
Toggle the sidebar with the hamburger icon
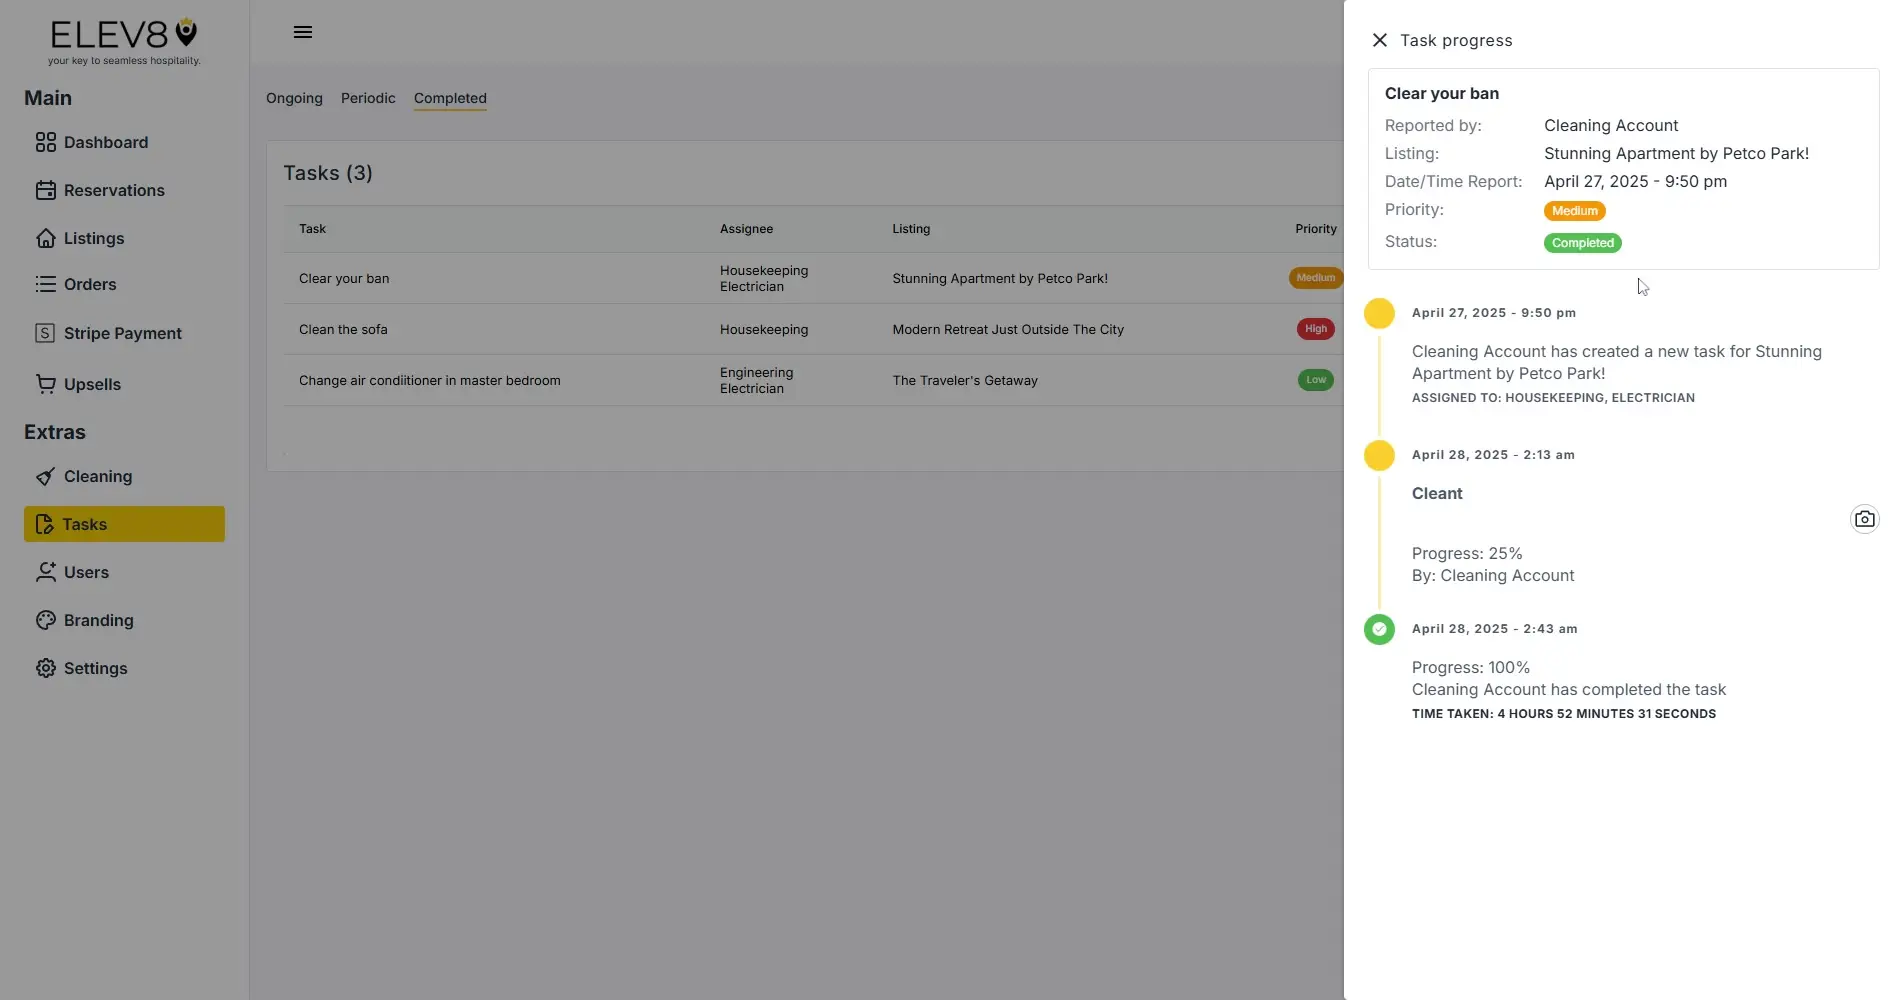tap(302, 32)
